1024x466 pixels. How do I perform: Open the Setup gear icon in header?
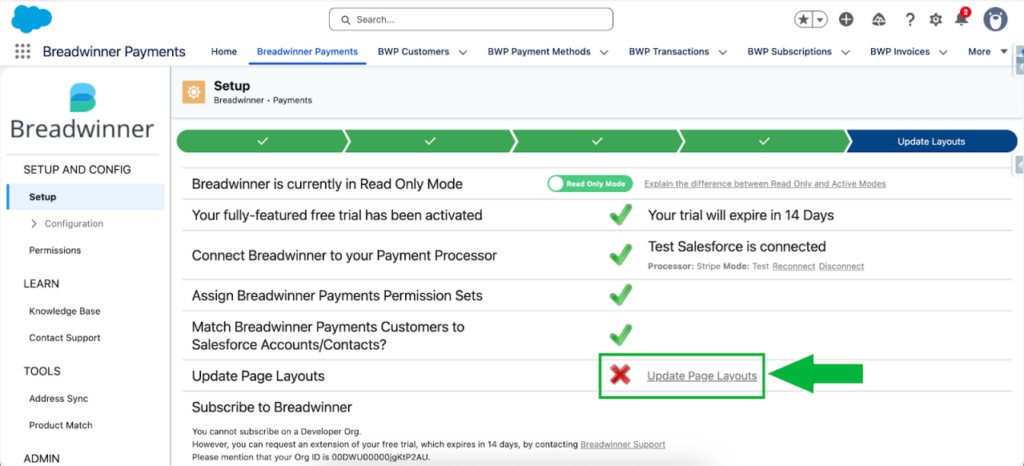click(x=936, y=20)
